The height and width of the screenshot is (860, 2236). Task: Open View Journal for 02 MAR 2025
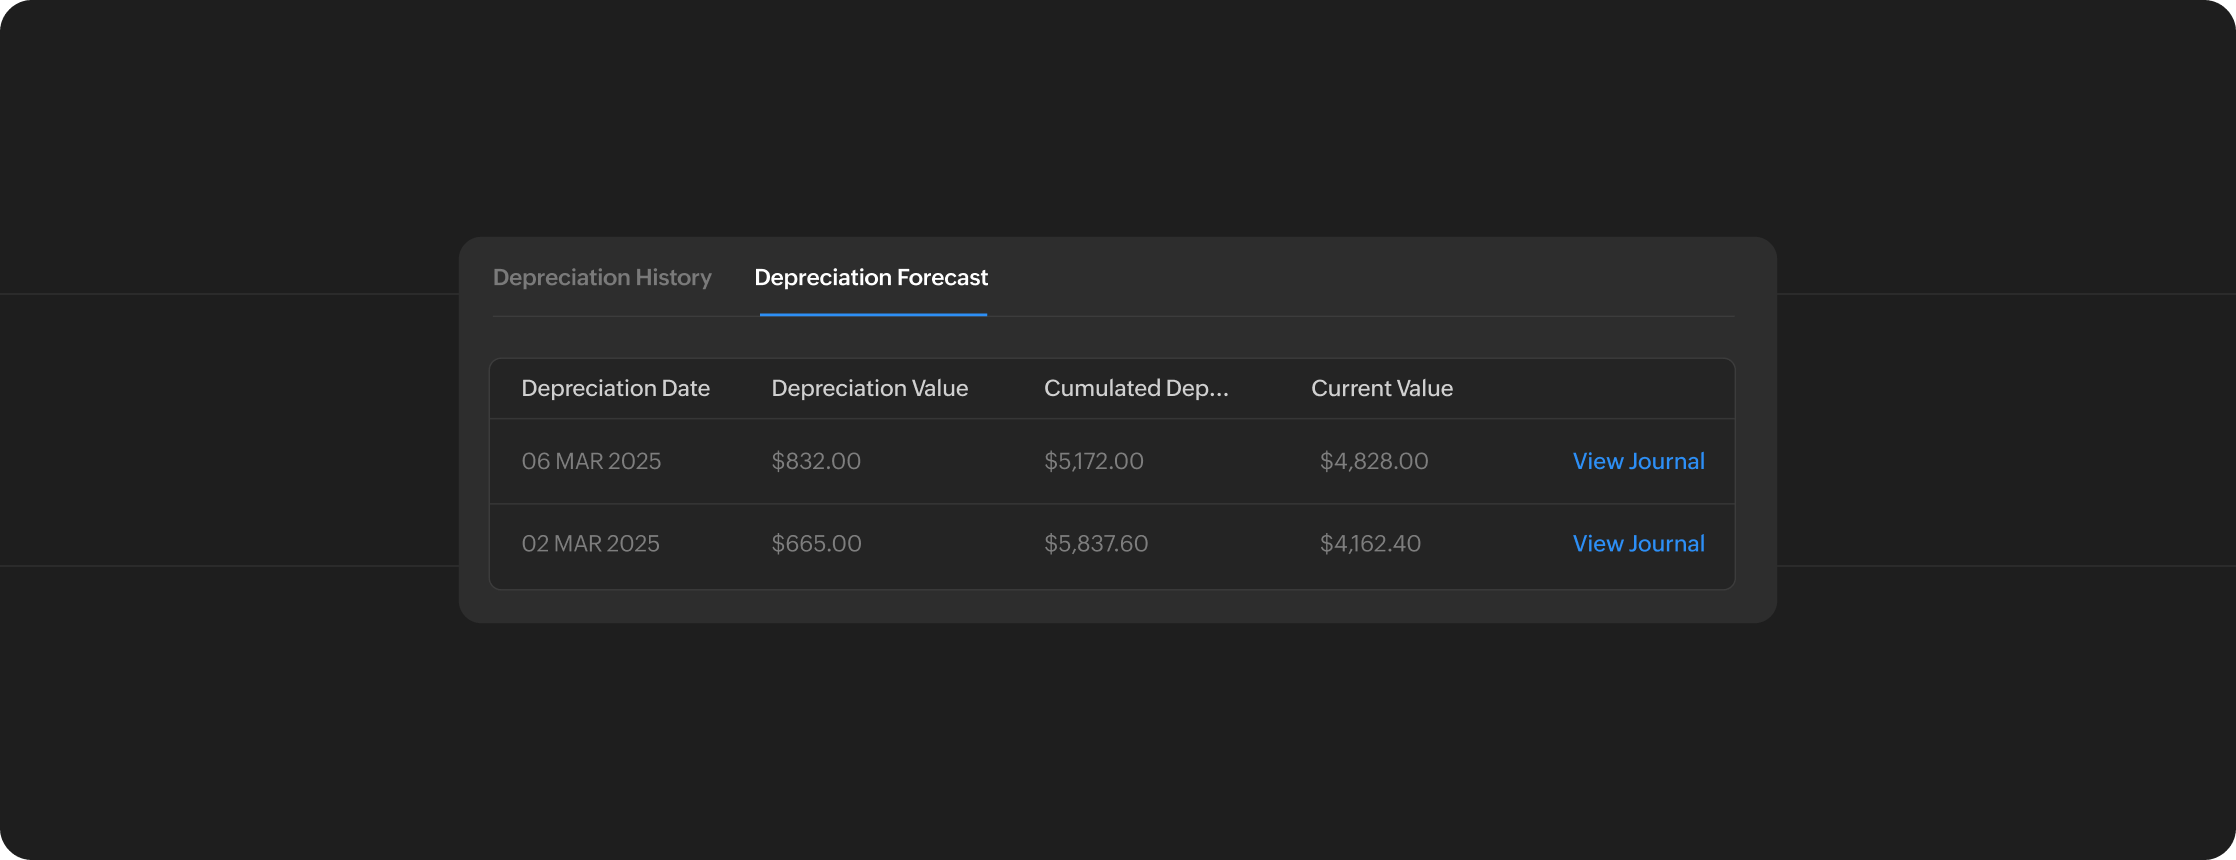pos(1637,544)
